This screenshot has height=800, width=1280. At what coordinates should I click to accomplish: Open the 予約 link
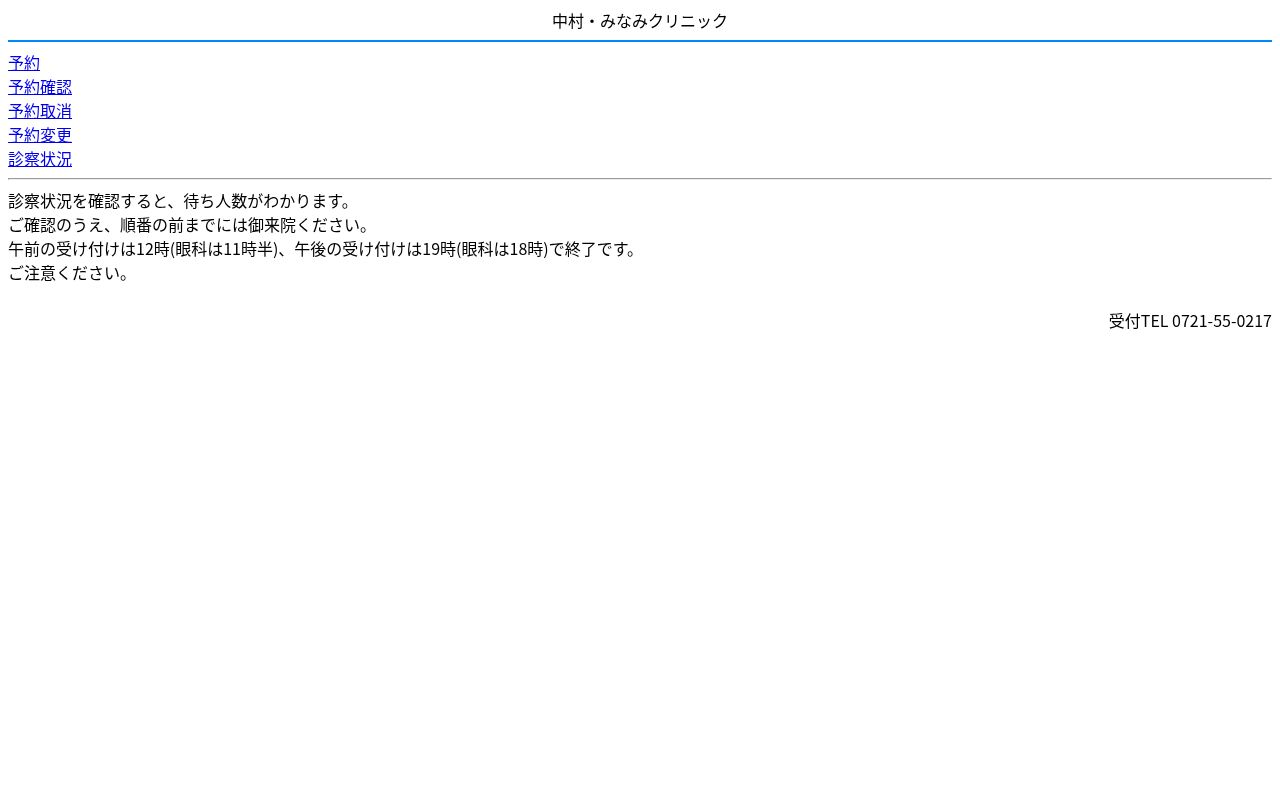point(24,63)
